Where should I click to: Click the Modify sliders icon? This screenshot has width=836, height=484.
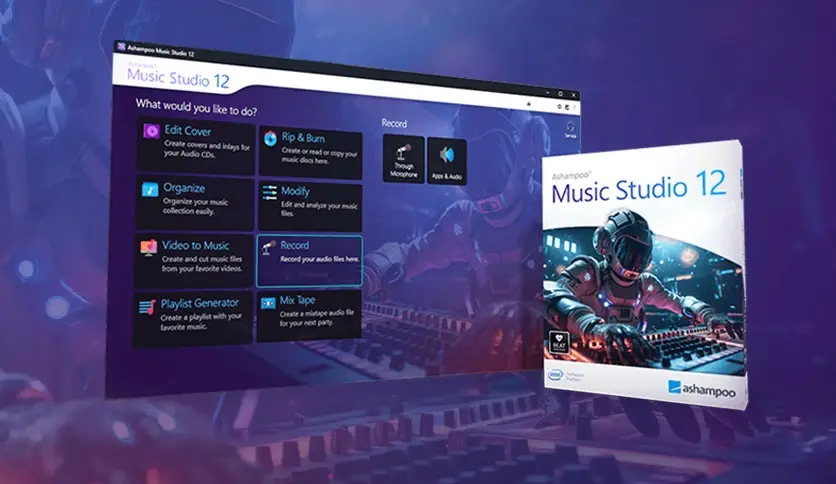(270, 192)
